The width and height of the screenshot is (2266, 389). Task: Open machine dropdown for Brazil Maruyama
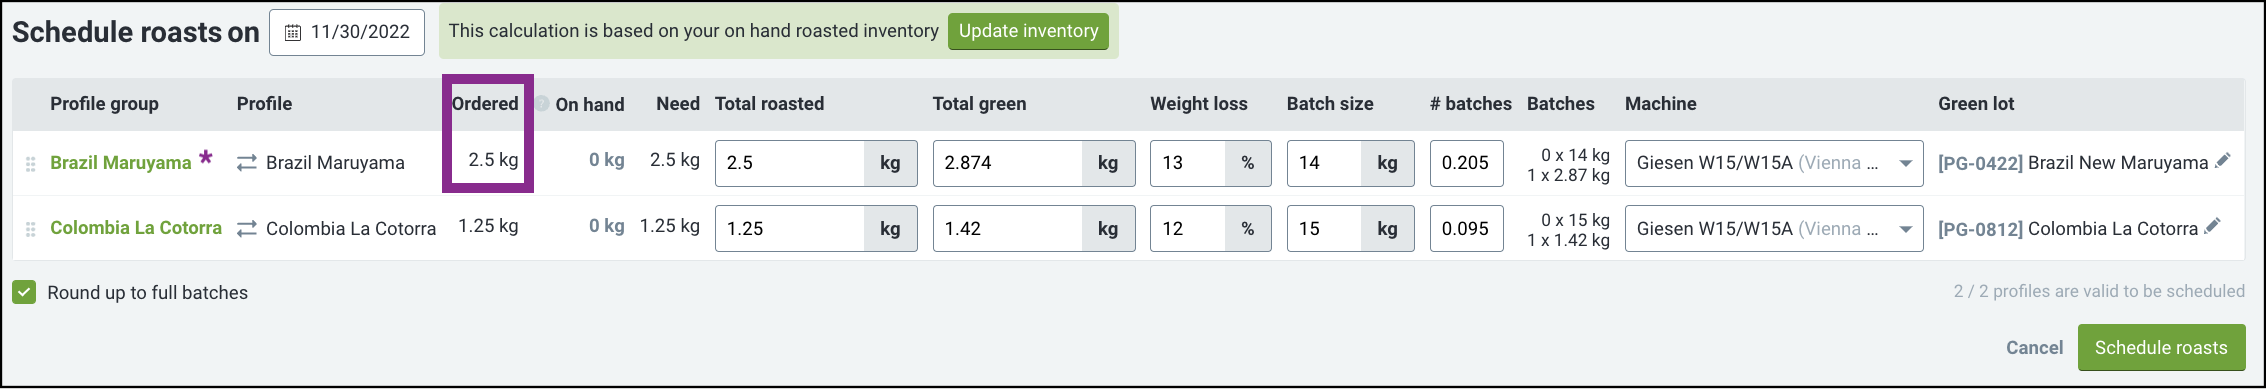click(x=1774, y=163)
